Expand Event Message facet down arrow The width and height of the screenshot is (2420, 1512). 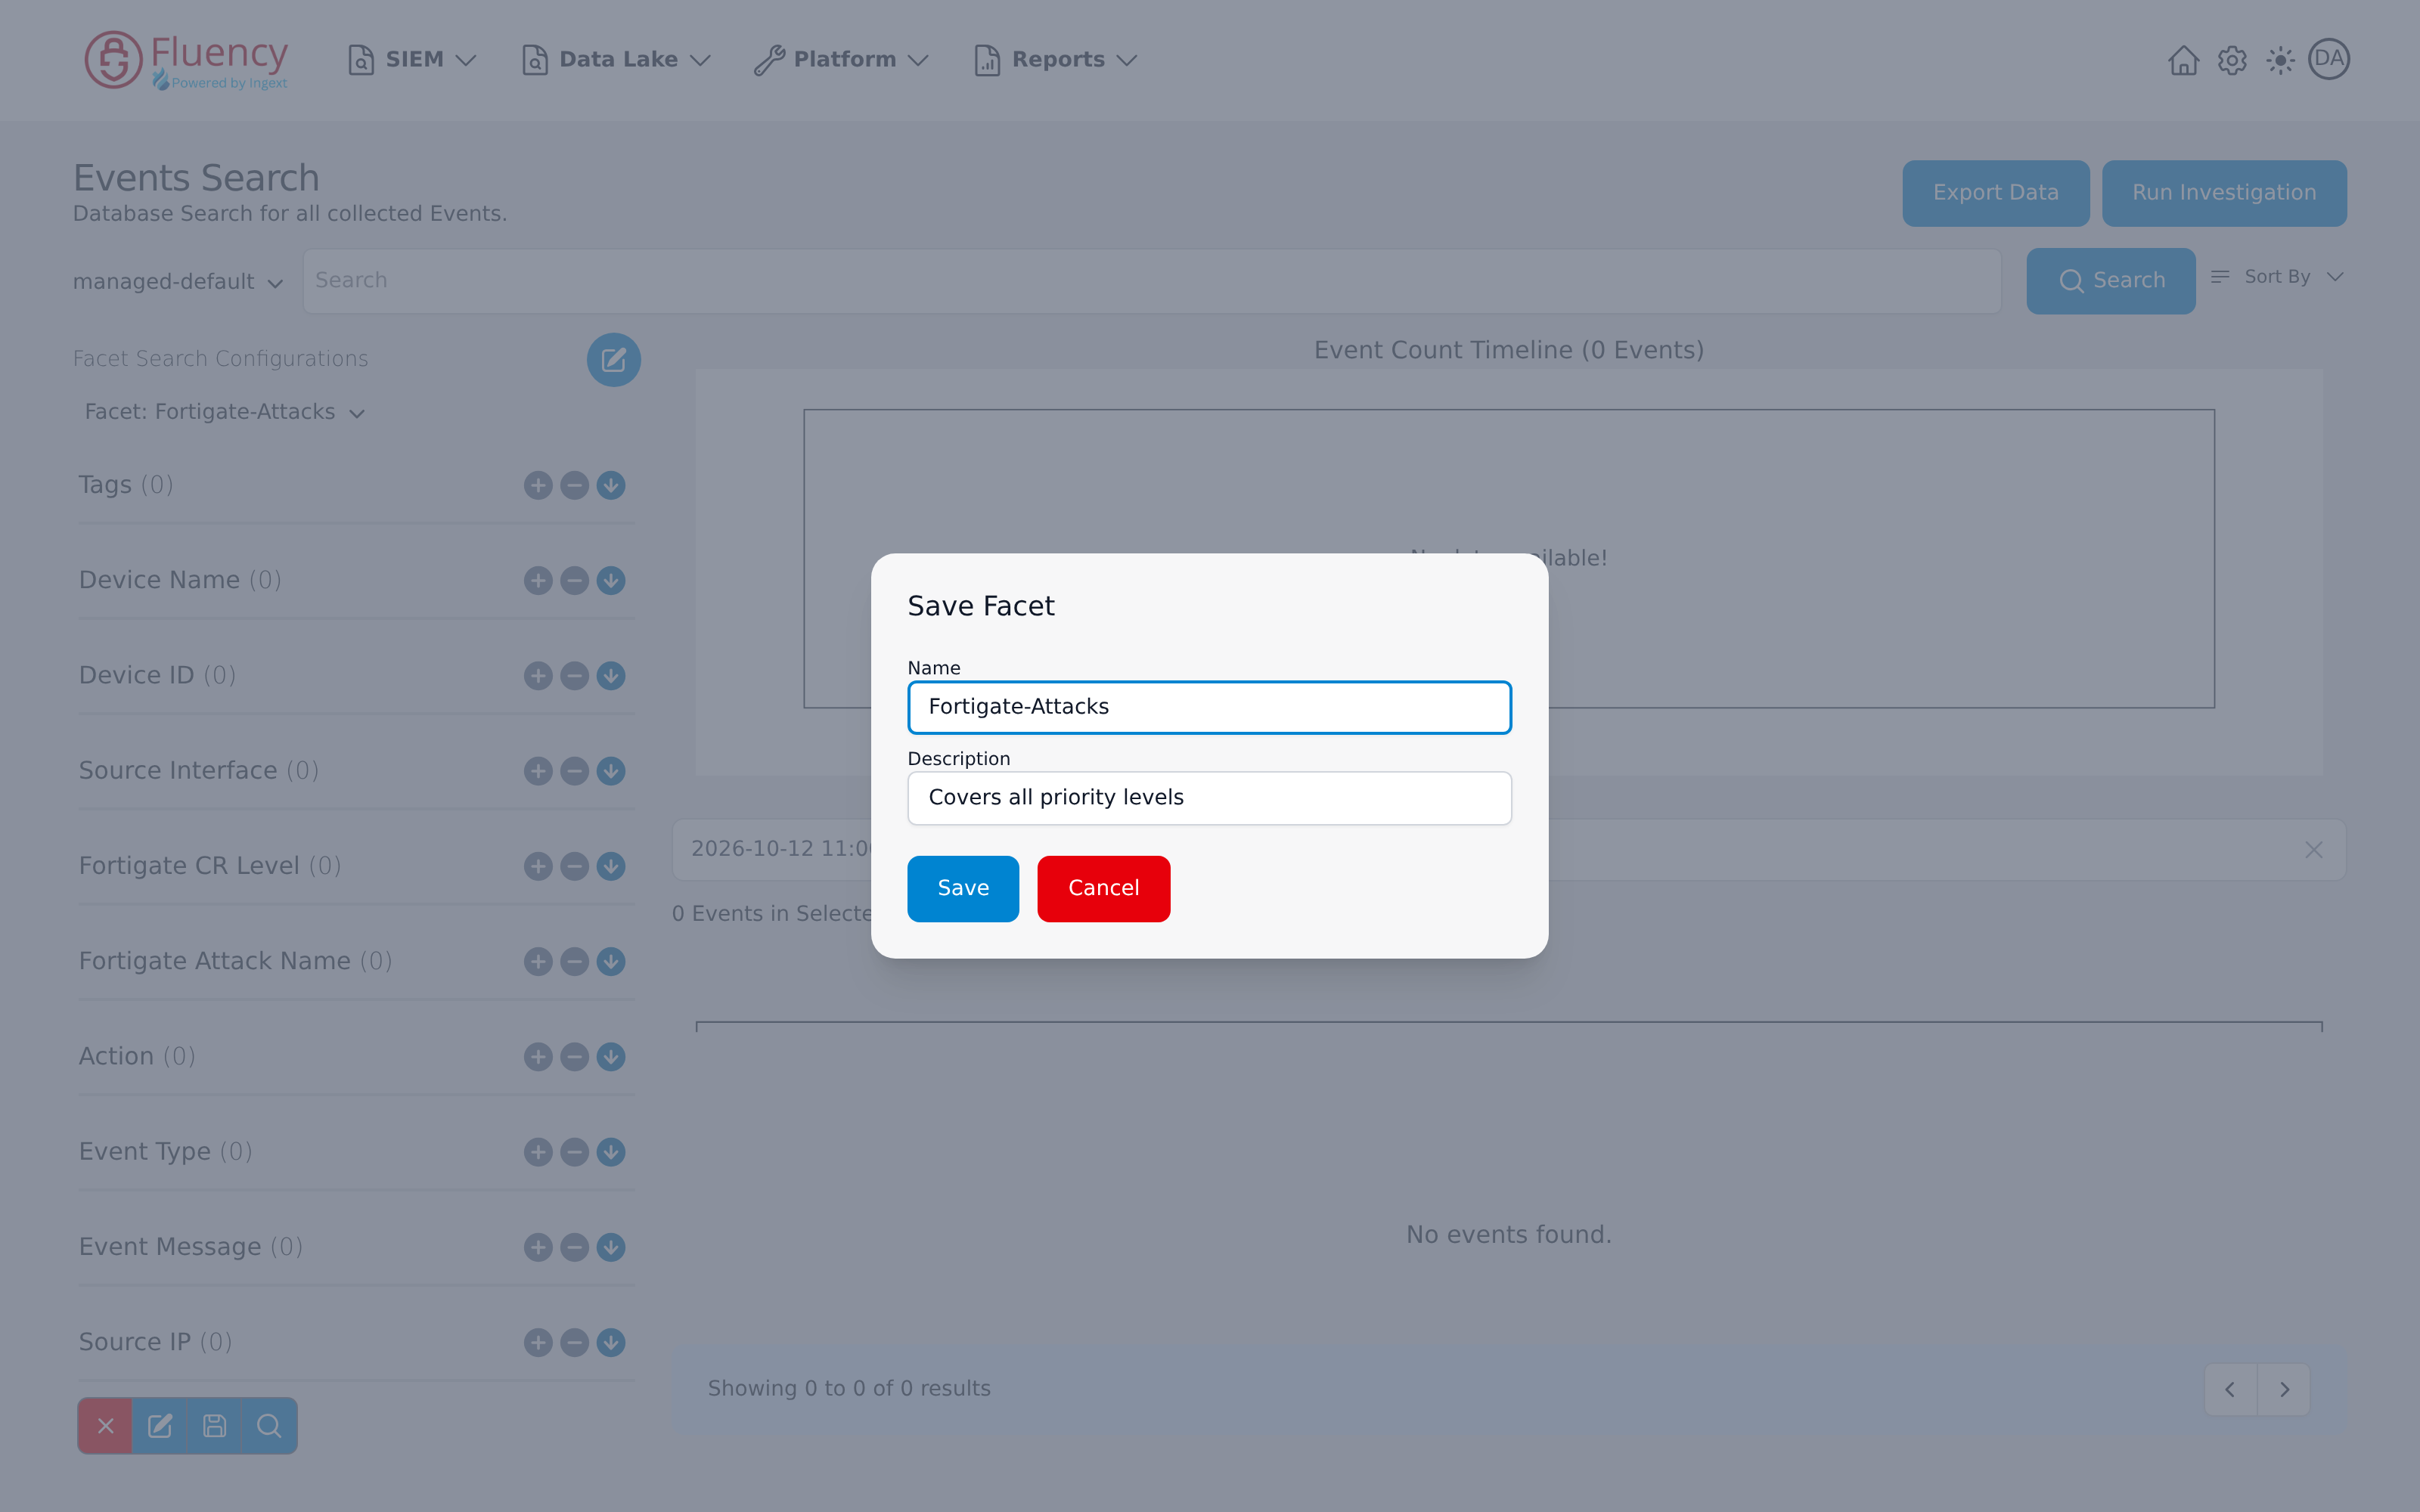[611, 1247]
